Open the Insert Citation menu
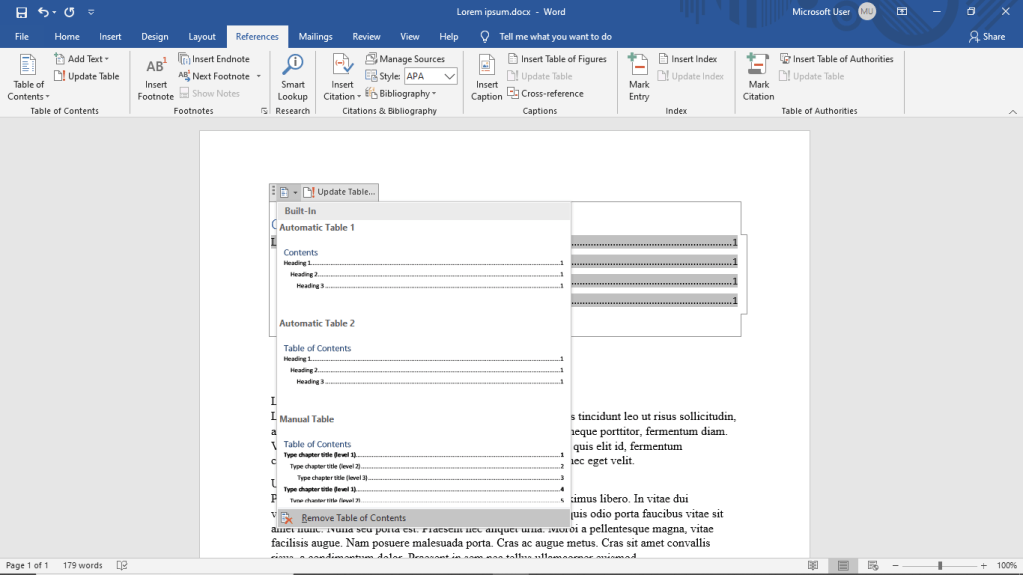 pos(342,77)
